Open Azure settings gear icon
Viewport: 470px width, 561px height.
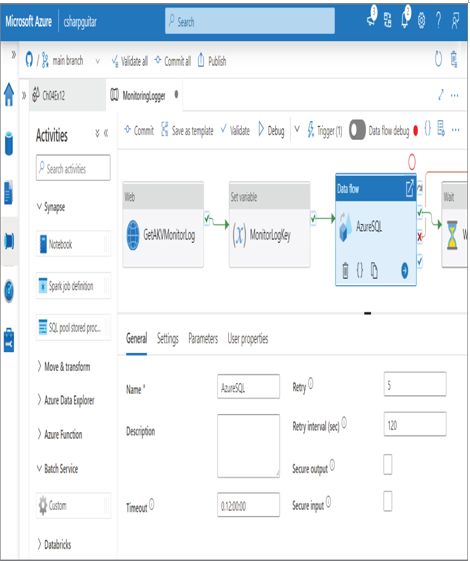(421, 20)
